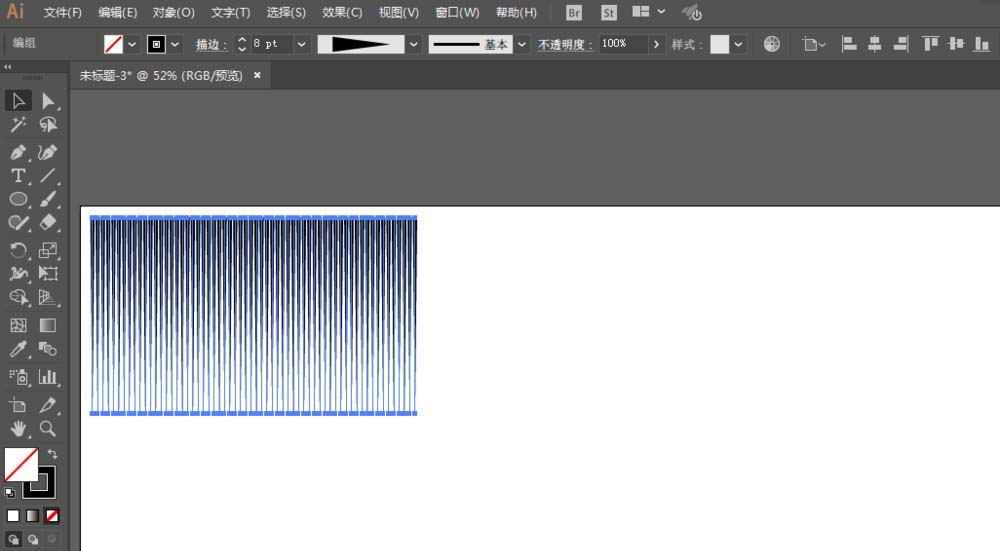Select the Type tool
Image resolution: width=1000 pixels, height=551 pixels.
pos(18,176)
